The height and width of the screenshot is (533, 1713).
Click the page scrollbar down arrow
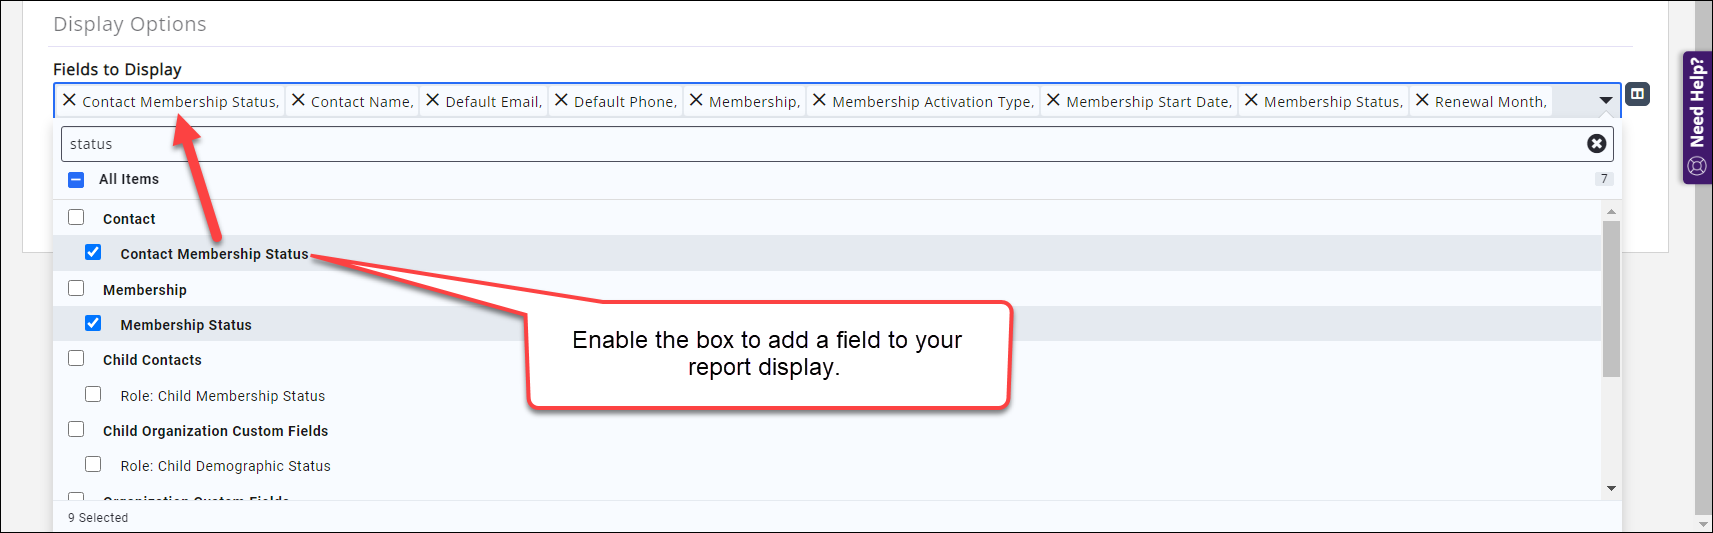tap(1704, 524)
